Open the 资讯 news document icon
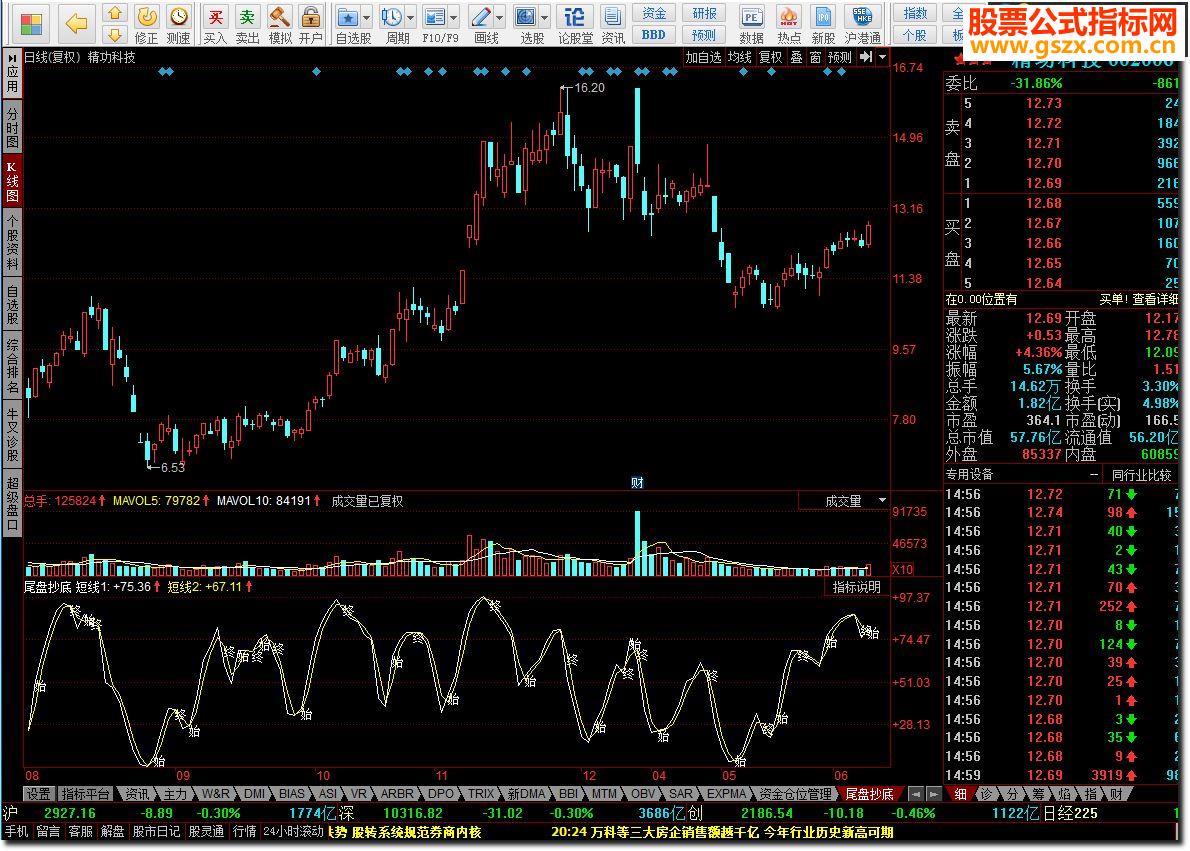Screen dimensions: 1190x851 [x=612, y=17]
